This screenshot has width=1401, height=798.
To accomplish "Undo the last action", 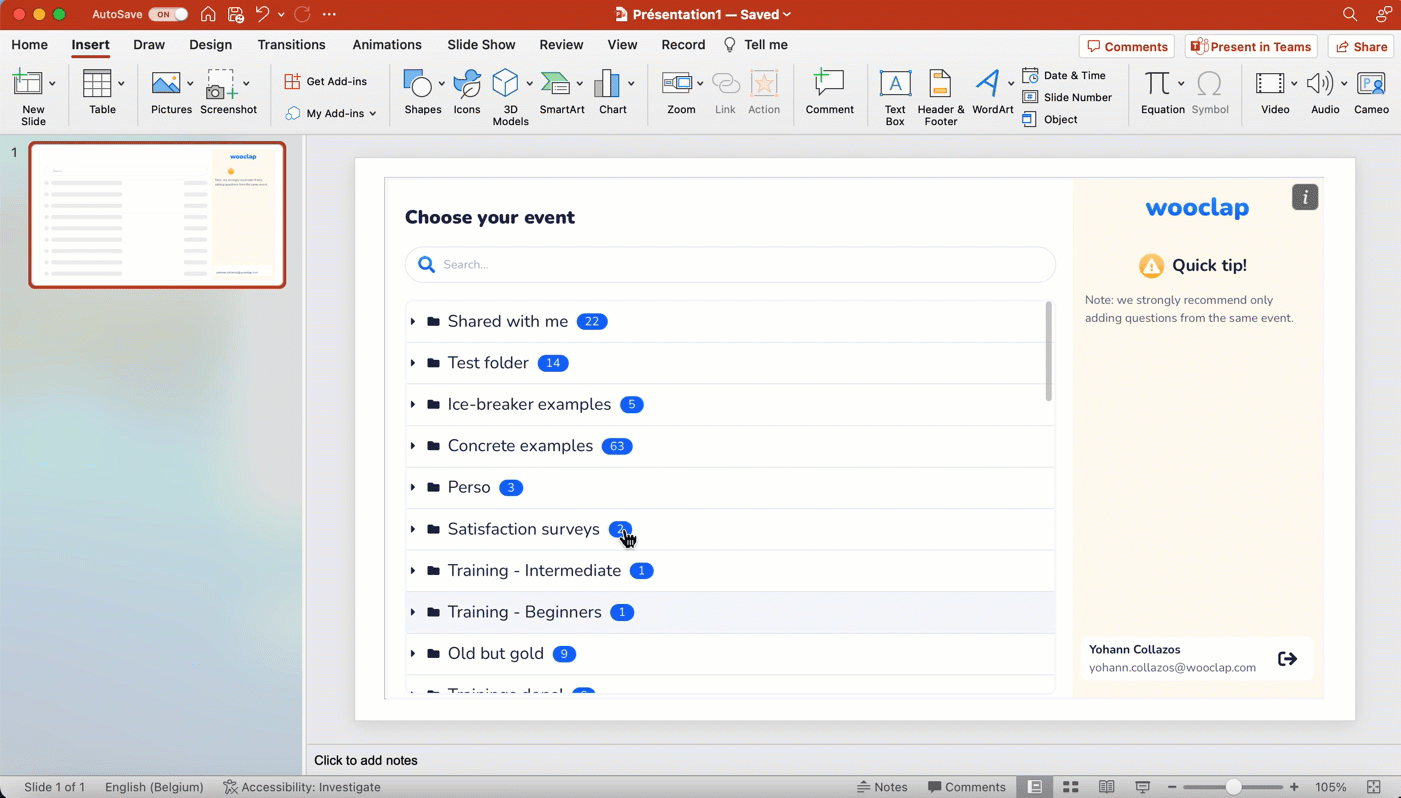I will (262, 14).
